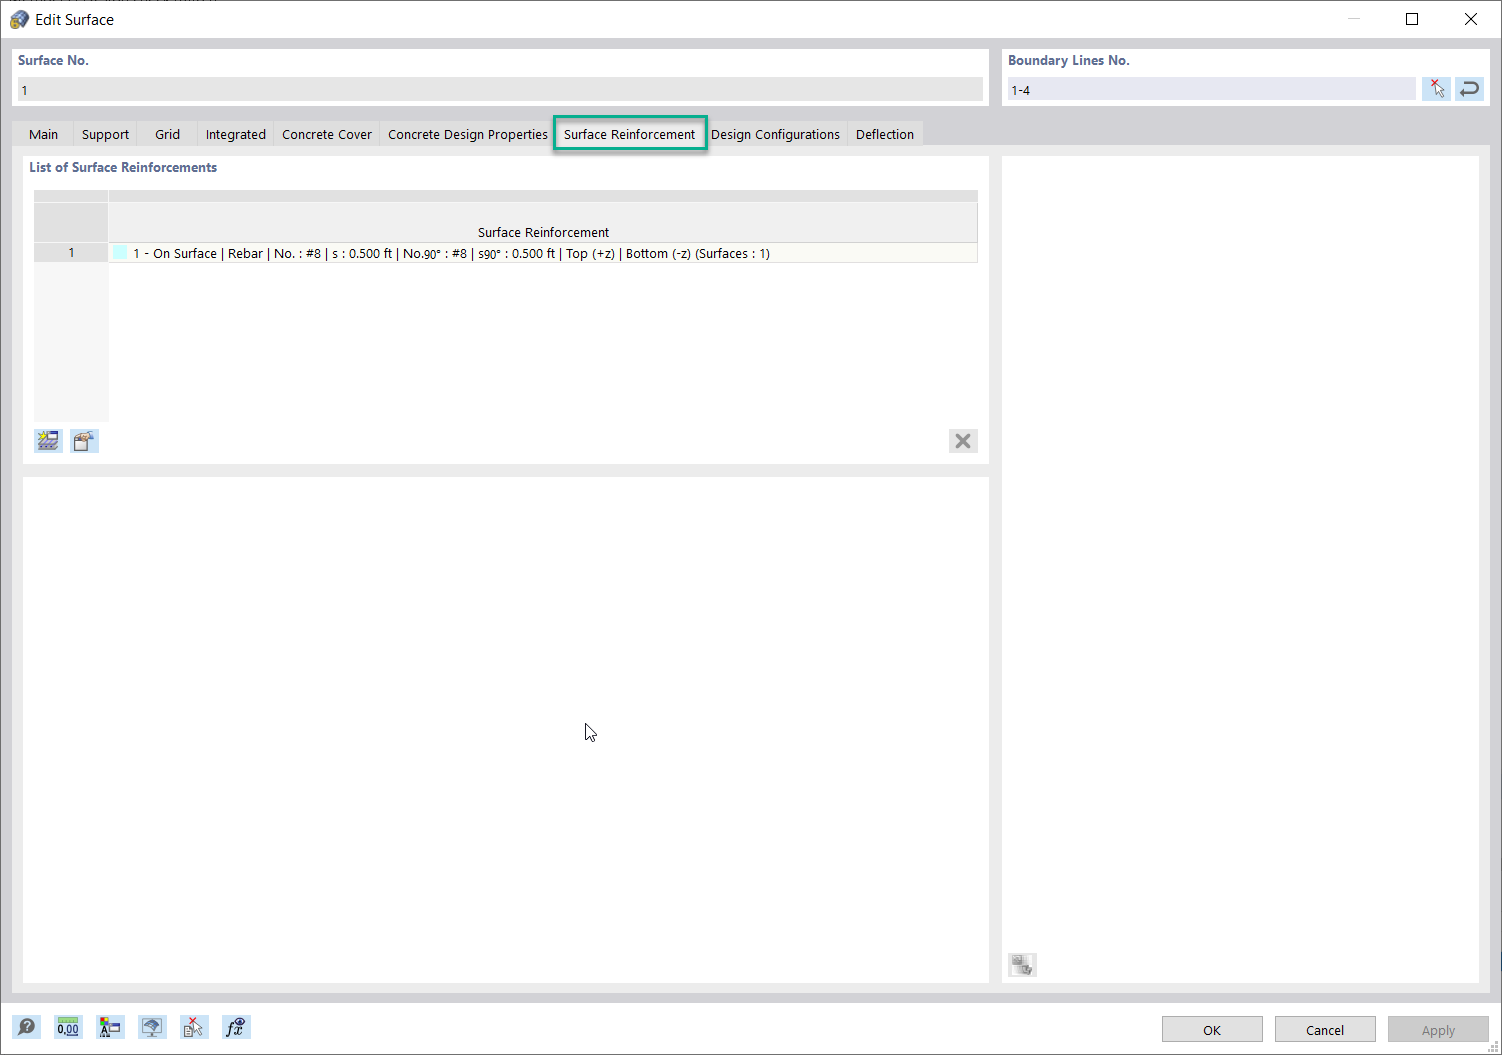Go to the Main tab
The image size is (1502, 1055).
tap(43, 133)
